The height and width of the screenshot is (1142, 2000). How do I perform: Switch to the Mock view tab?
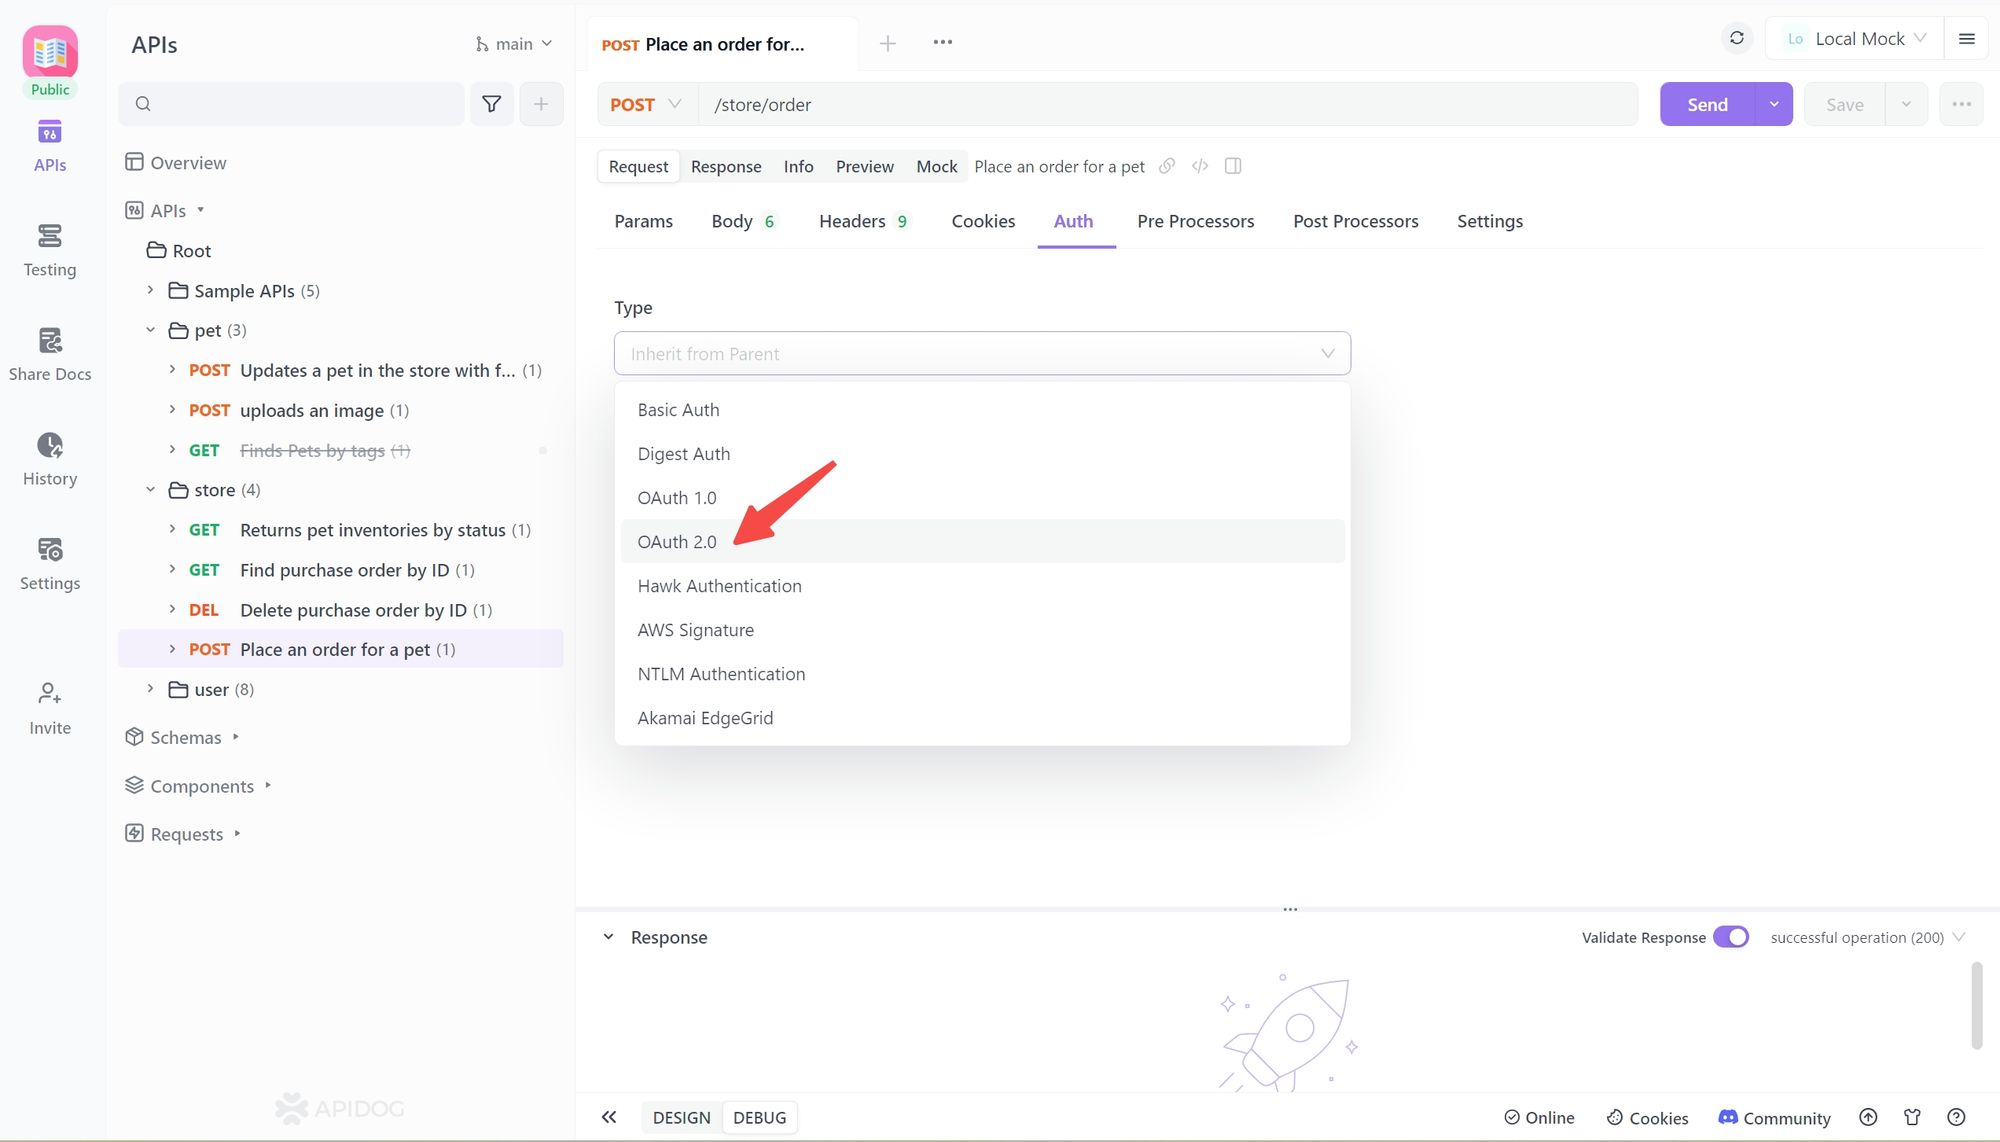pyautogui.click(x=936, y=166)
